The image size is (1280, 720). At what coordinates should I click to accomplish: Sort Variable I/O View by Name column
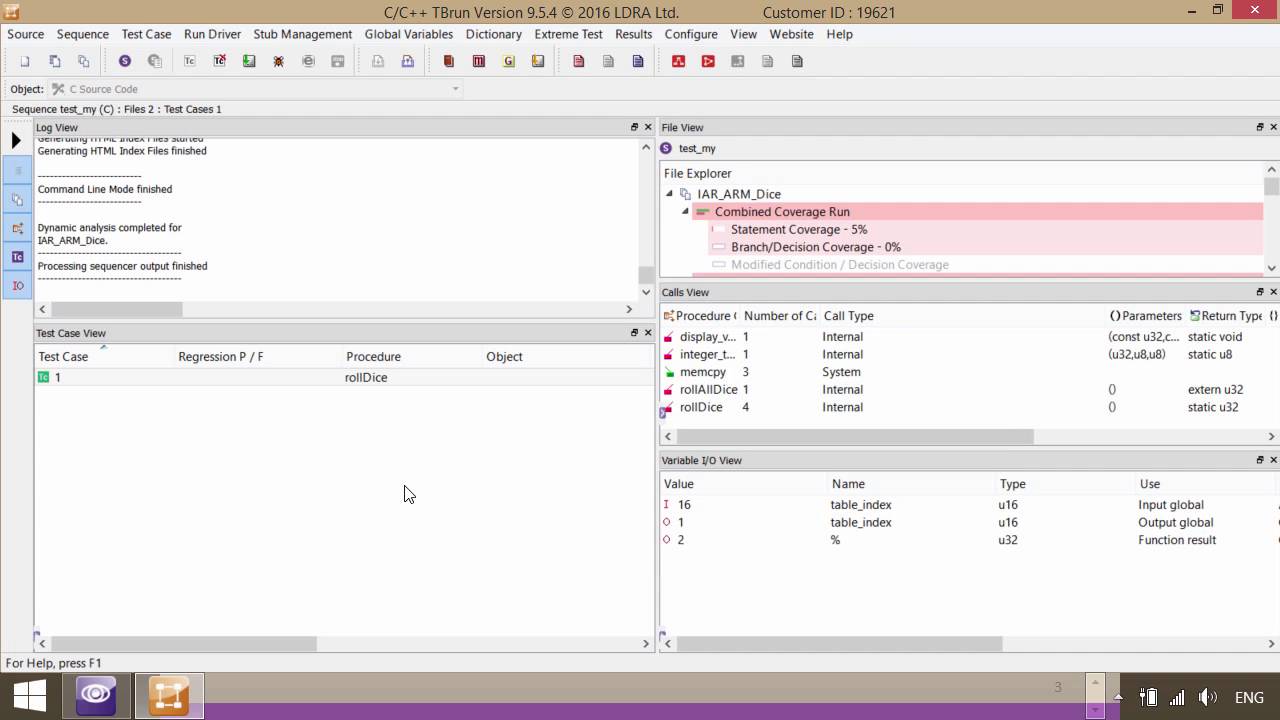911,484
